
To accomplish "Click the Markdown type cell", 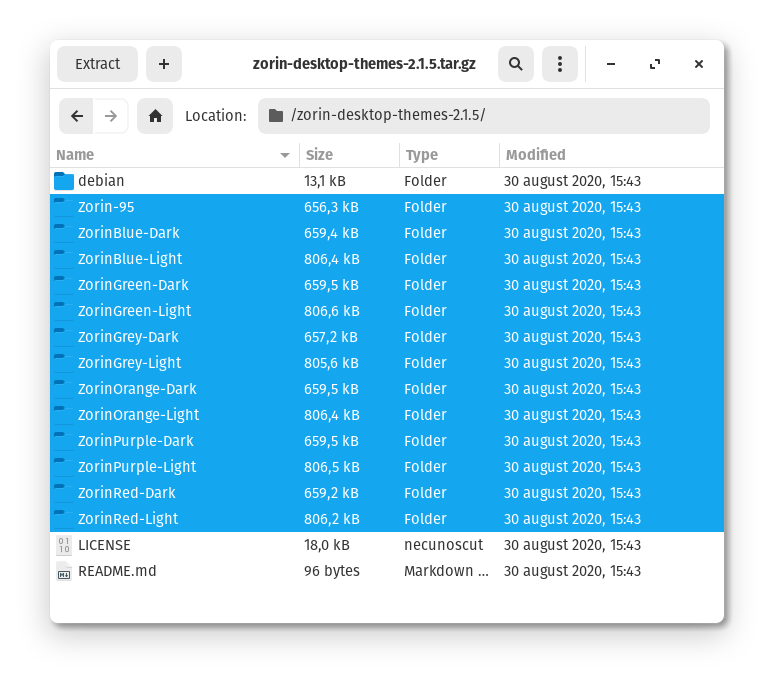I will (x=447, y=571).
